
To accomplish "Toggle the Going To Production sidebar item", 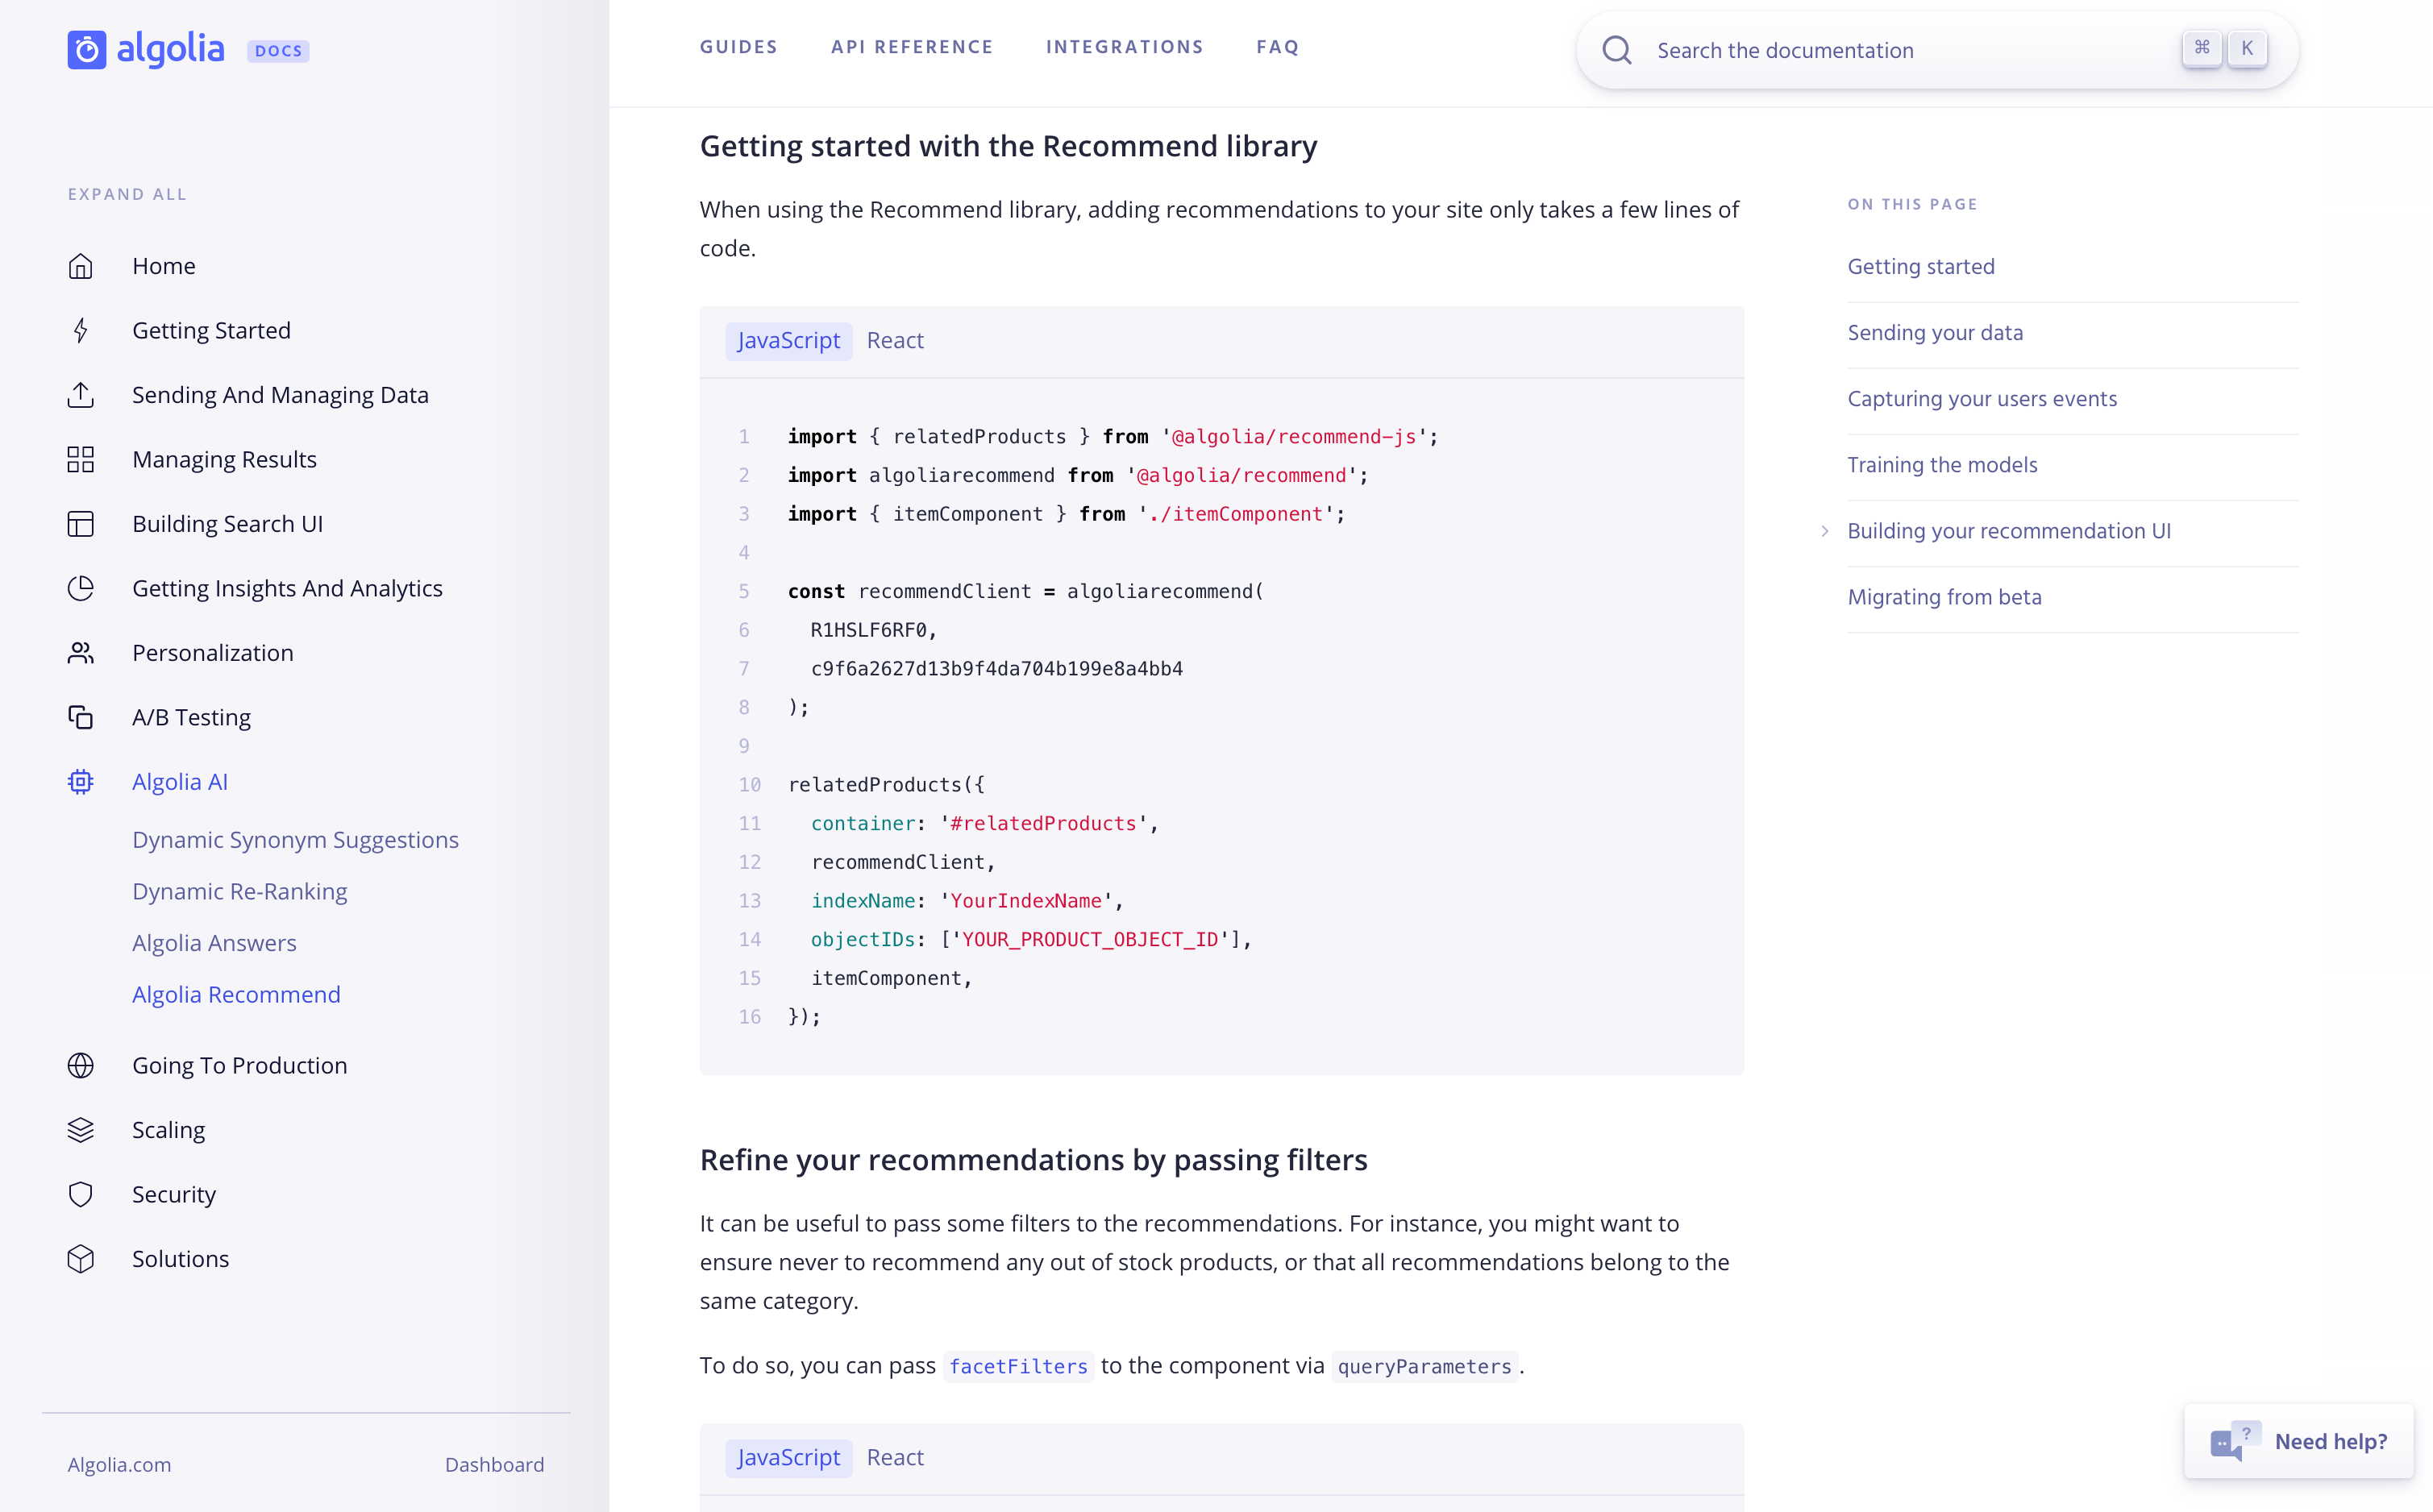I will pos(240,1066).
